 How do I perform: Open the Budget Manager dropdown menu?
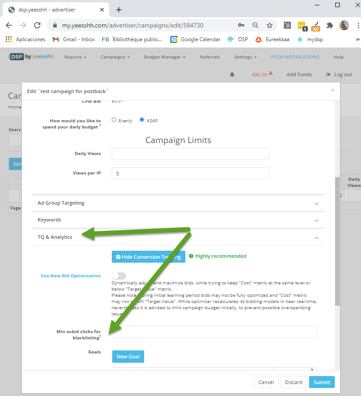165,57
